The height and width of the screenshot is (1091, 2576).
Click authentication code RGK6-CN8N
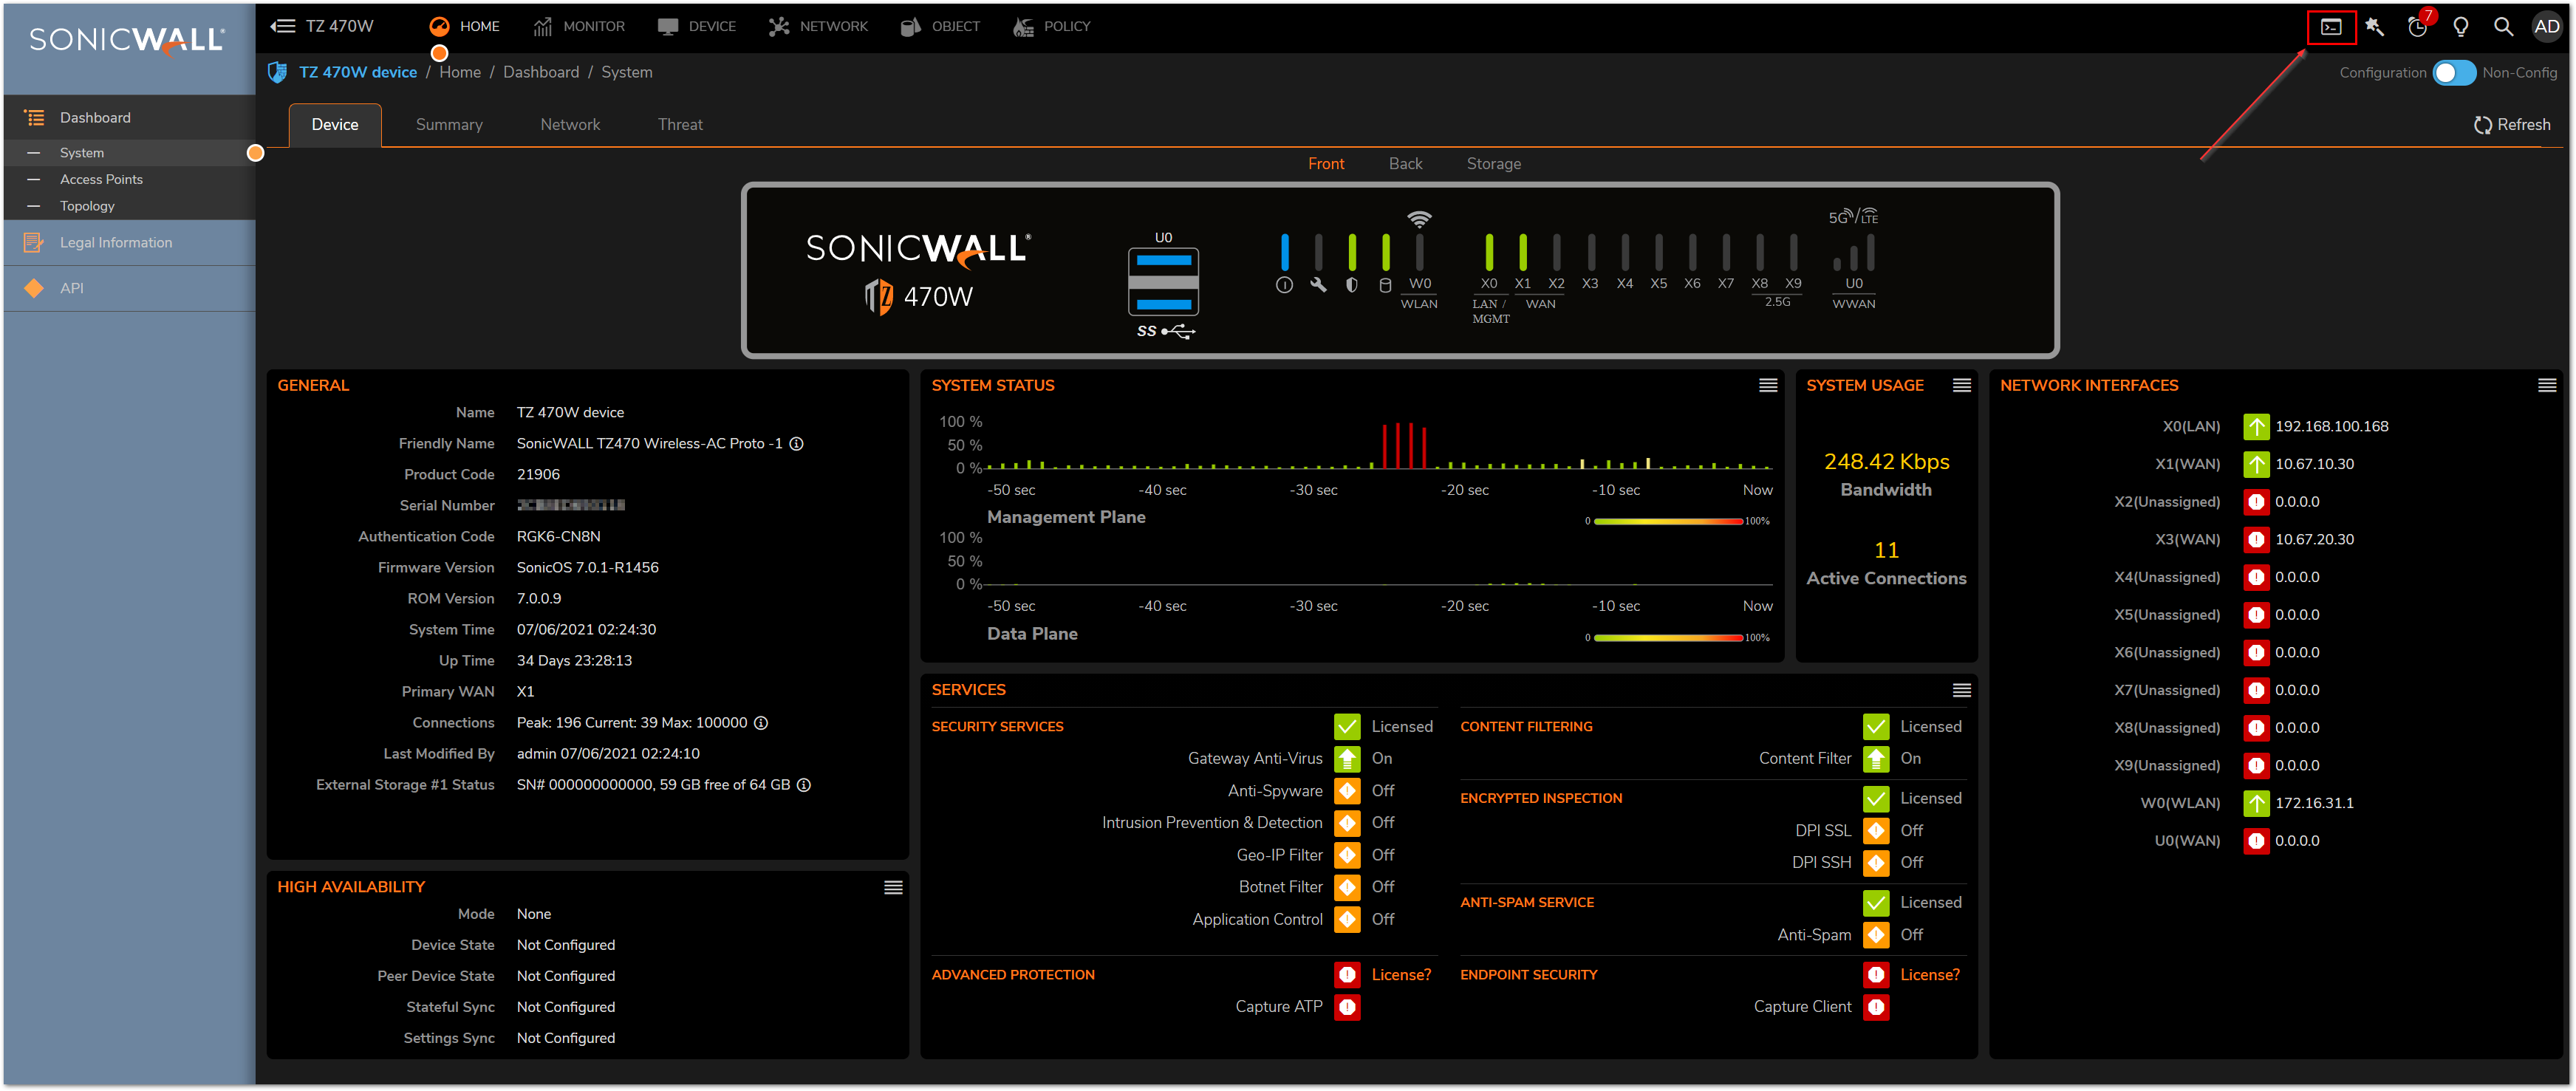coord(558,537)
